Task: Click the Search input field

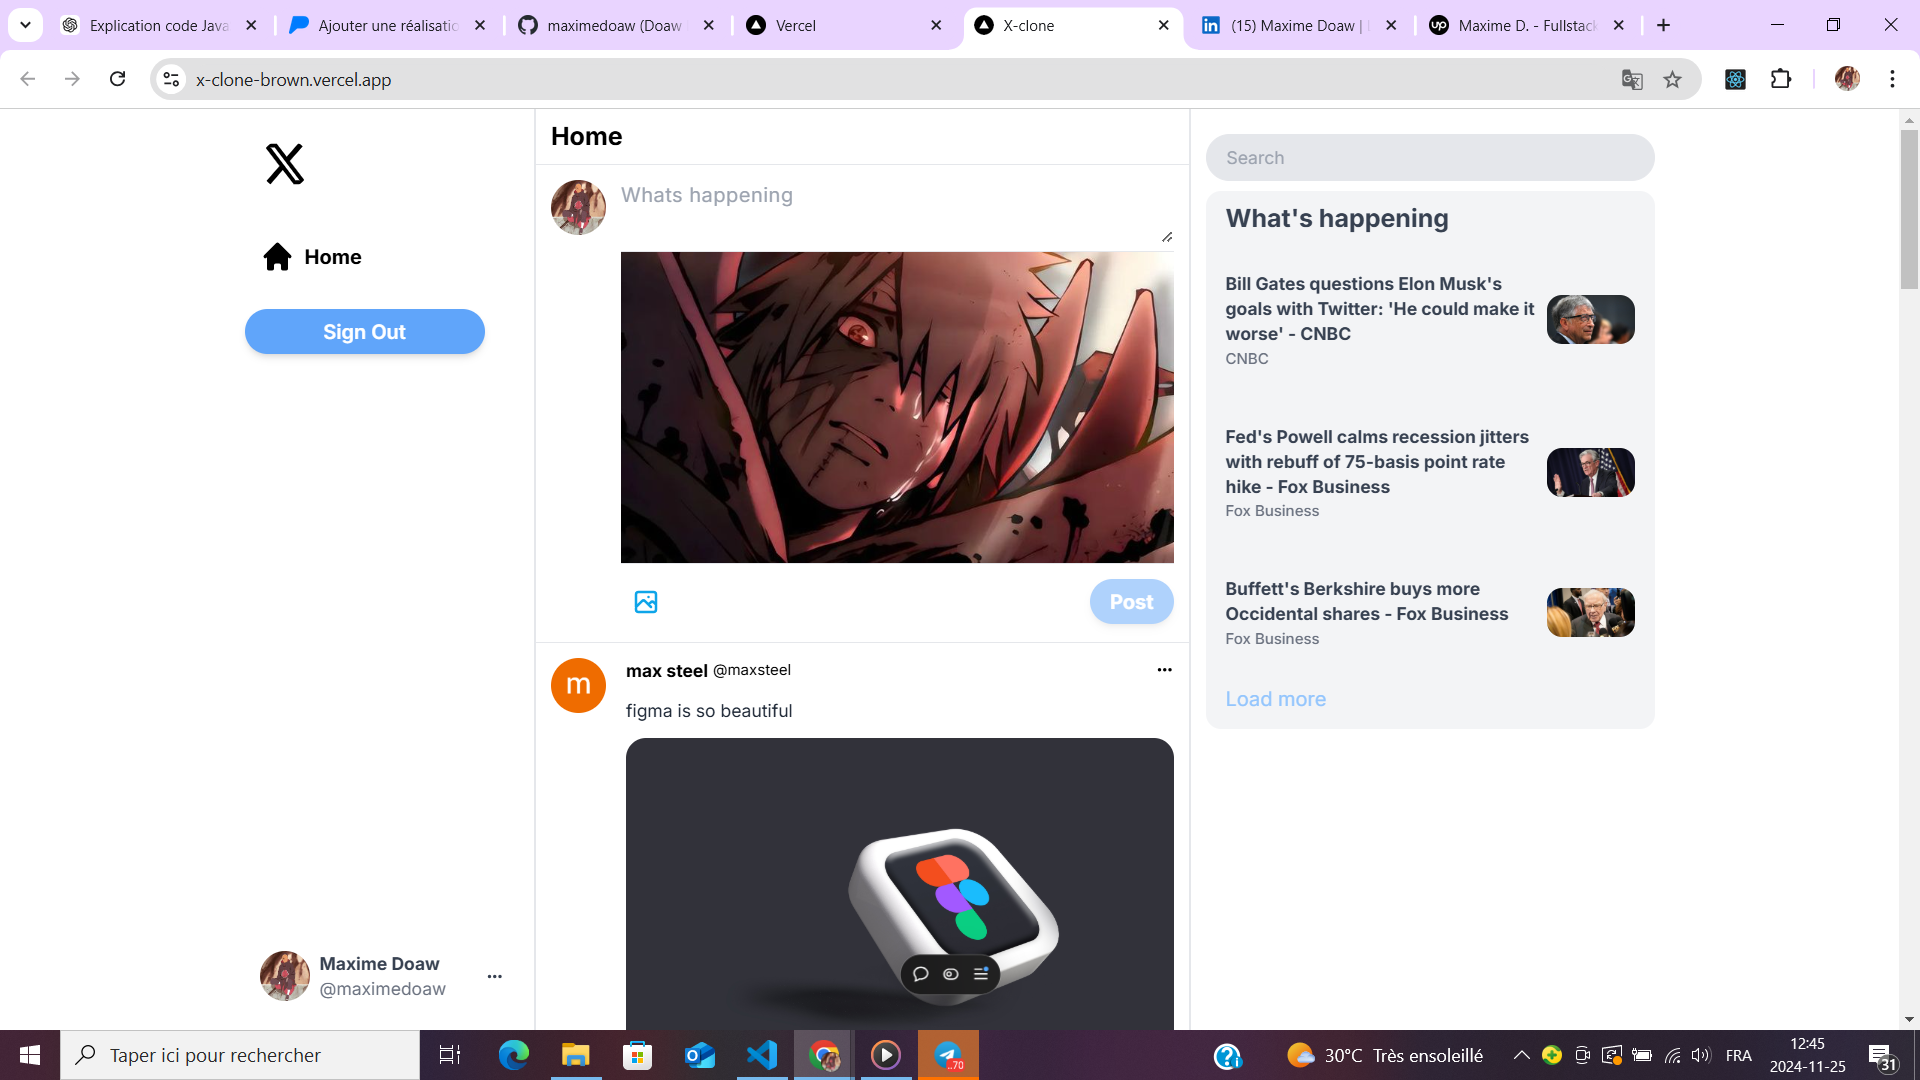Action: point(1429,157)
